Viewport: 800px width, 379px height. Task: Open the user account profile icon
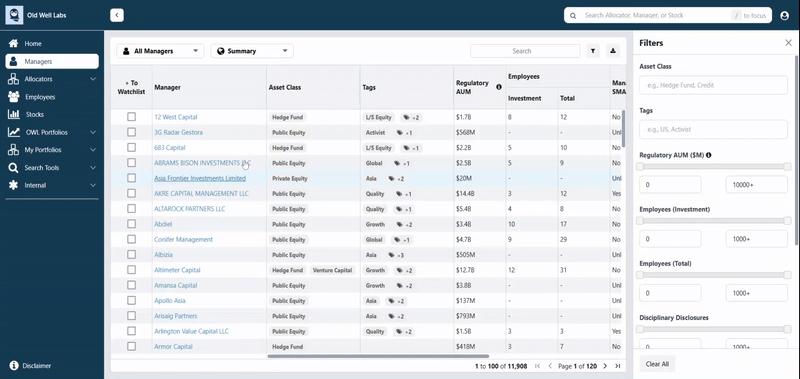click(785, 16)
